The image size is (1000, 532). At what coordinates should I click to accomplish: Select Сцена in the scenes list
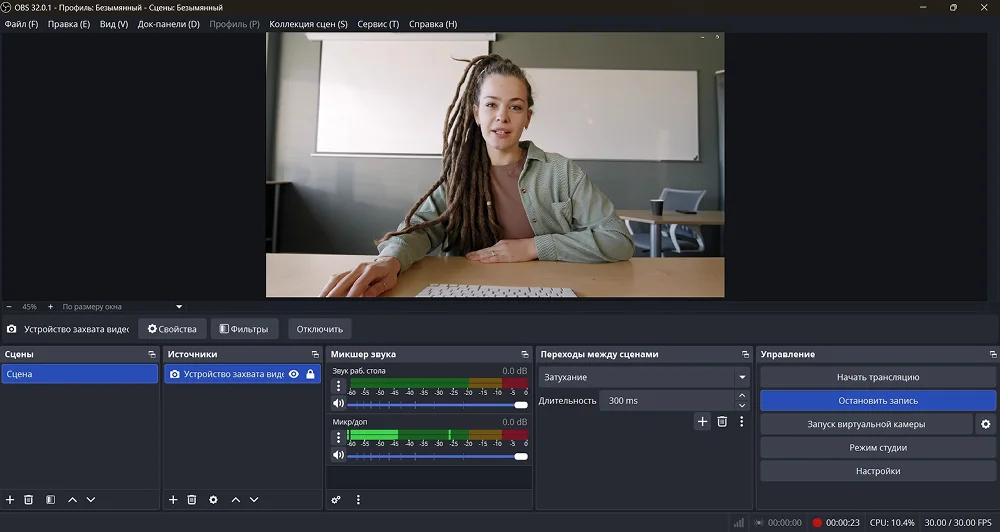point(79,374)
